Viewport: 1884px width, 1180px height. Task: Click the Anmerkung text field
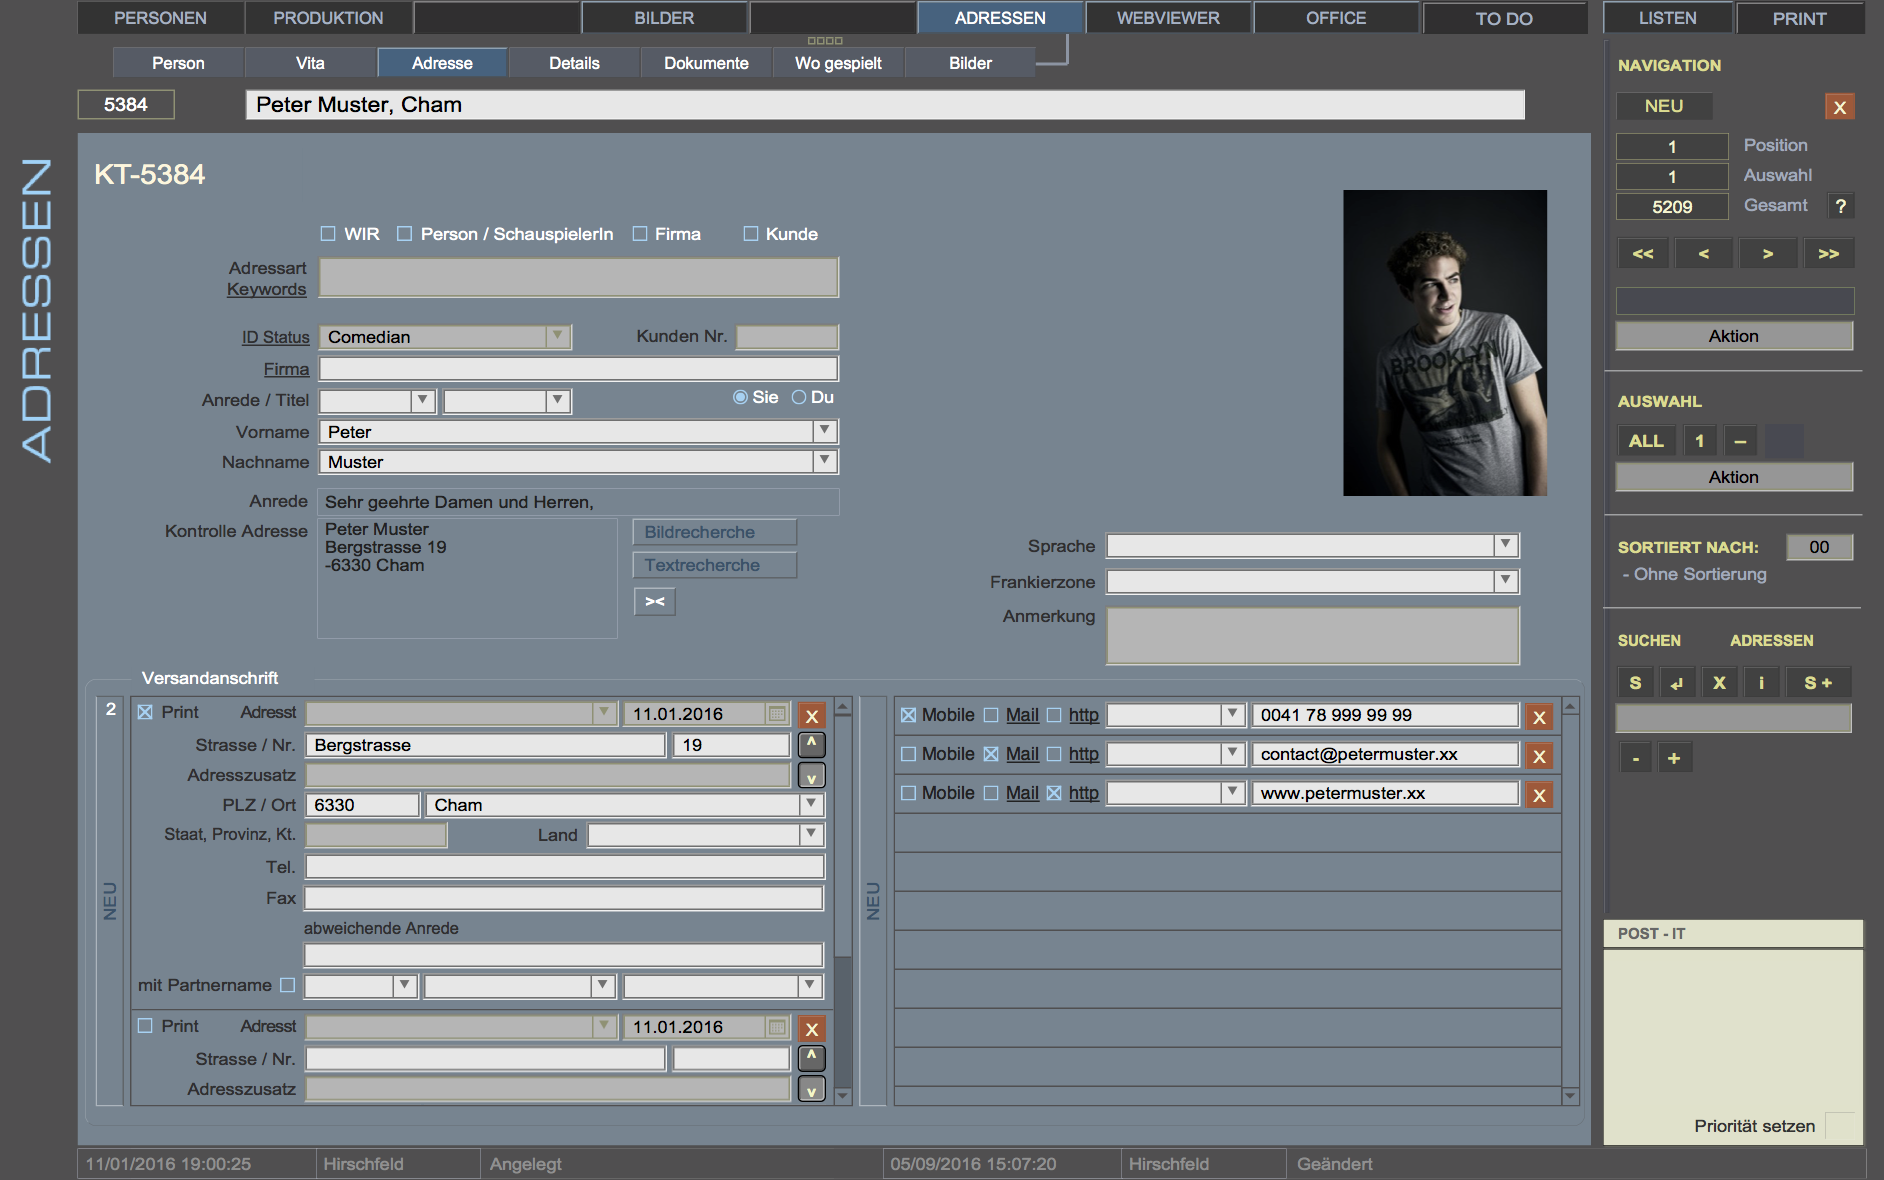pos(1312,635)
